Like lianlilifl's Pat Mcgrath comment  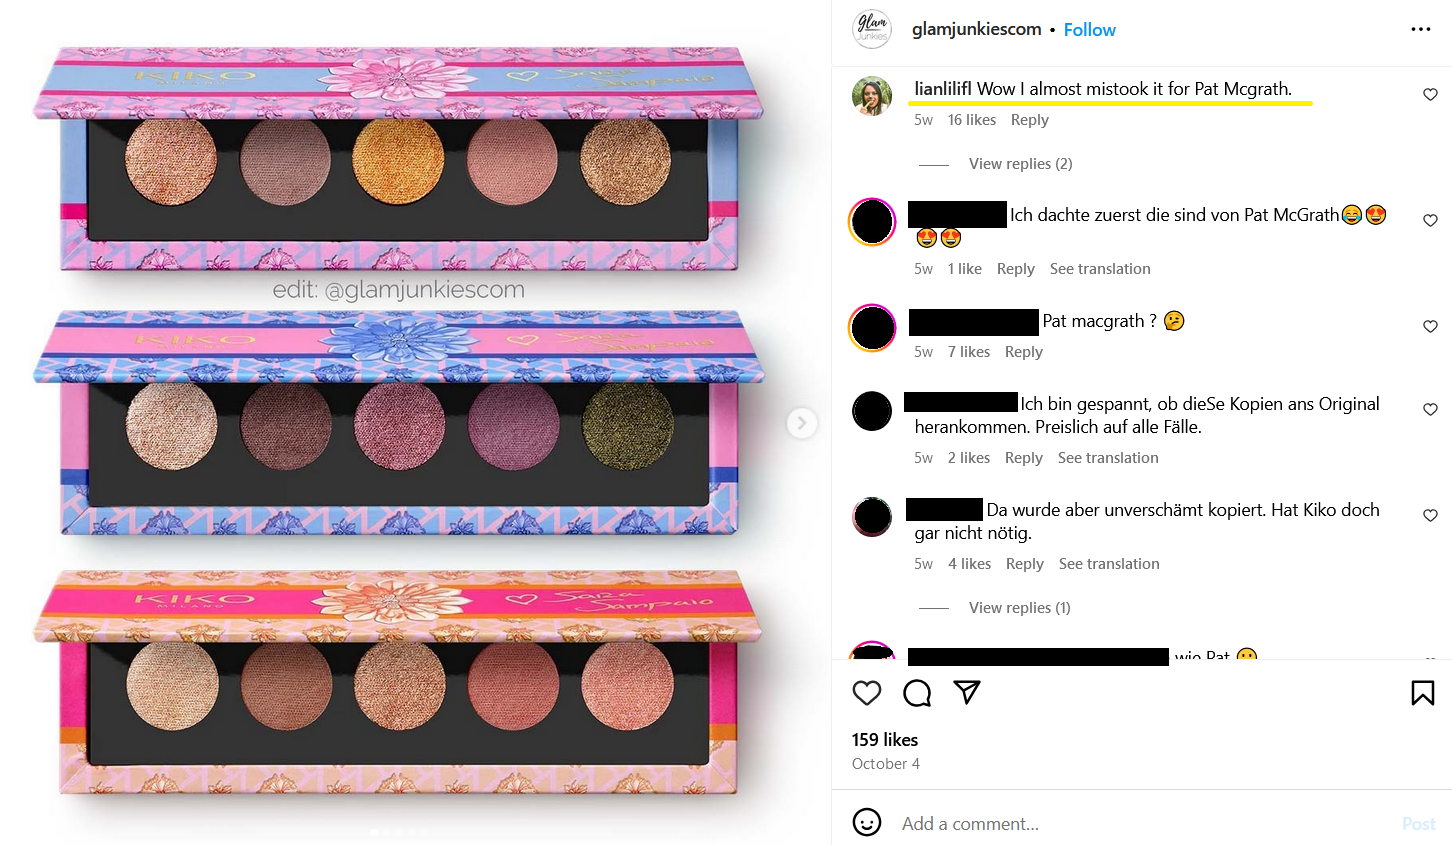(1430, 94)
